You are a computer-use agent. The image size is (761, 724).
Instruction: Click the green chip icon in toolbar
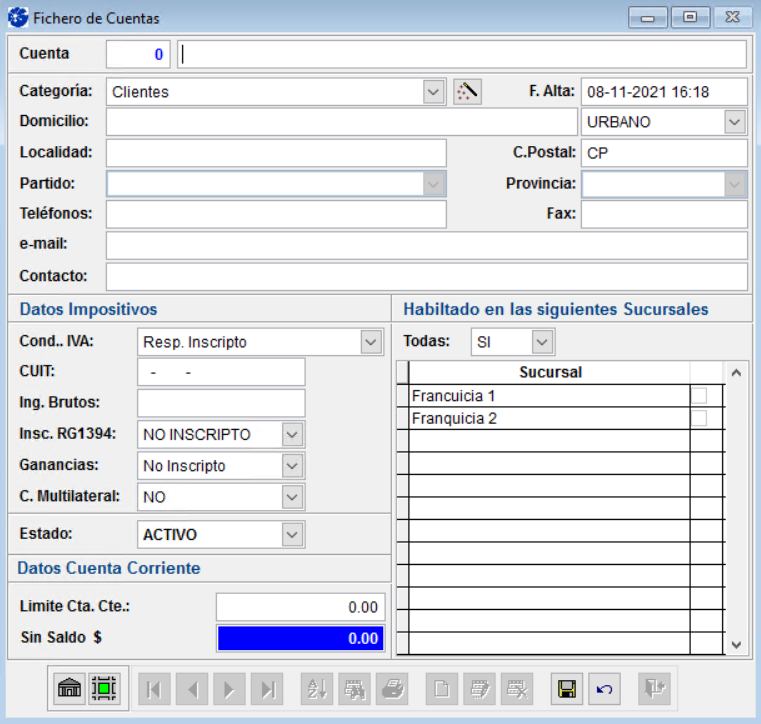point(104,688)
